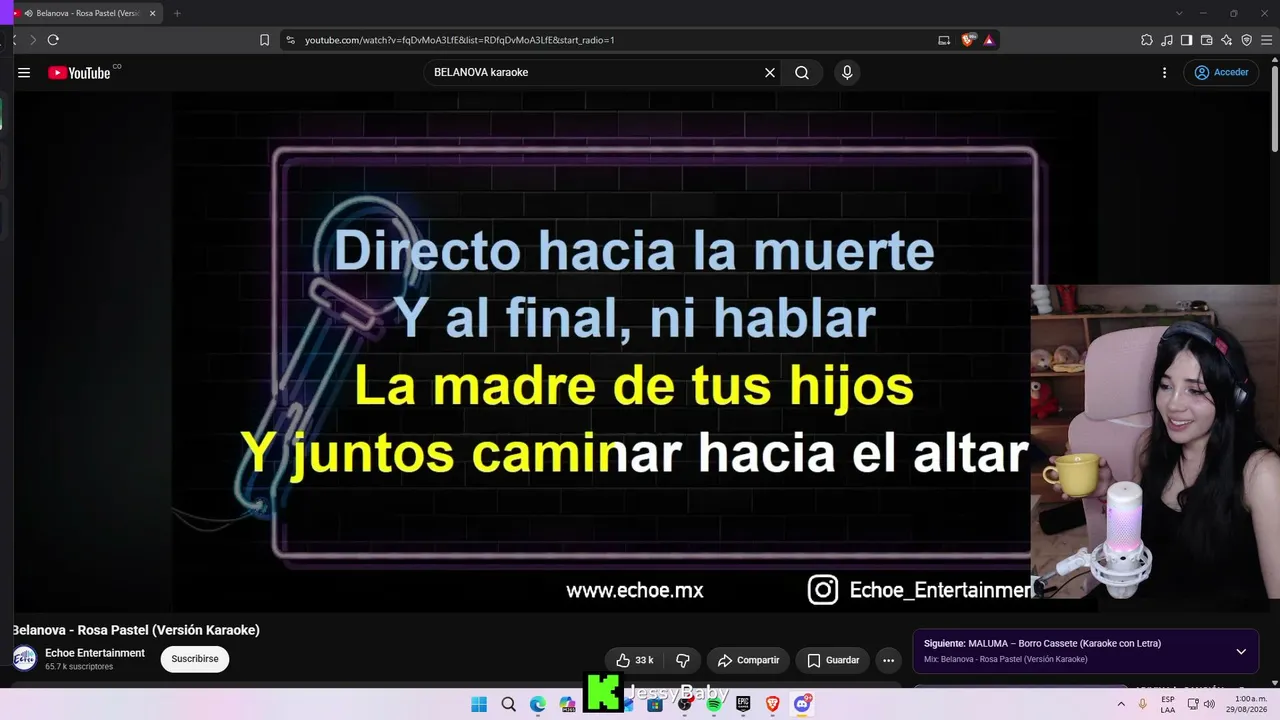Image resolution: width=1280 pixels, height=720 pixels.
Task: Toggle the browser sidebar panel
Action: tap(1186, 40)
